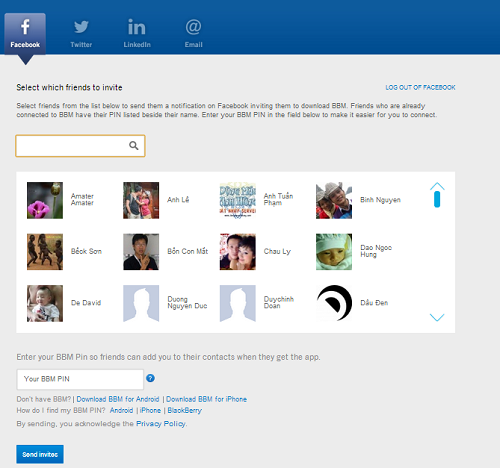Click the friend list scrollbar handle
Screen dimensions: 500x468
click(x=437, y=199)
